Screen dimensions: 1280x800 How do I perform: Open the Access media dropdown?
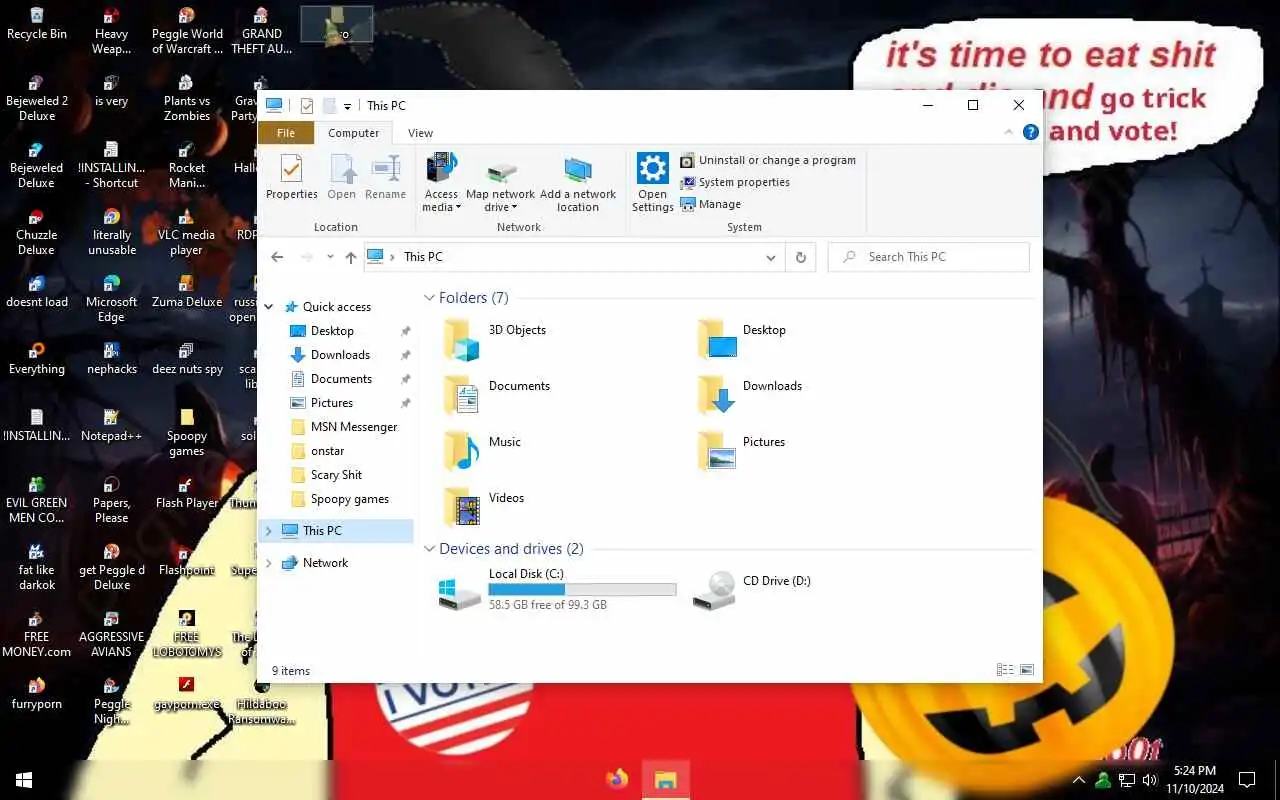click(x=441, y=183)
